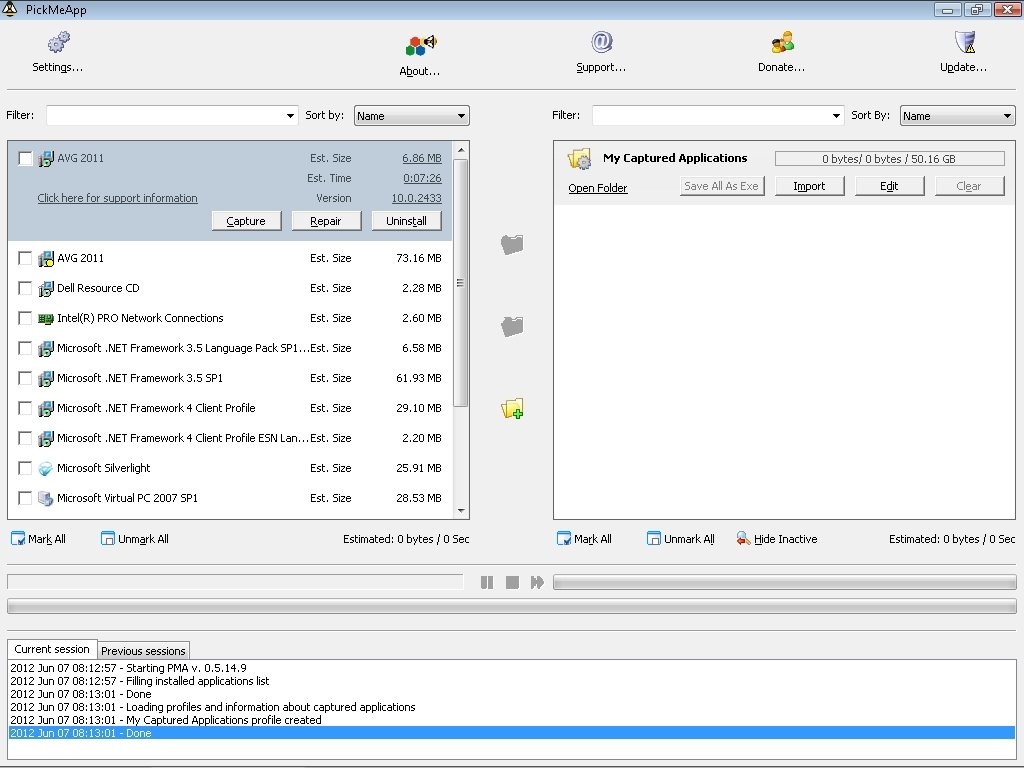
Task: Click the skip forward playback button
Action: 537,582
